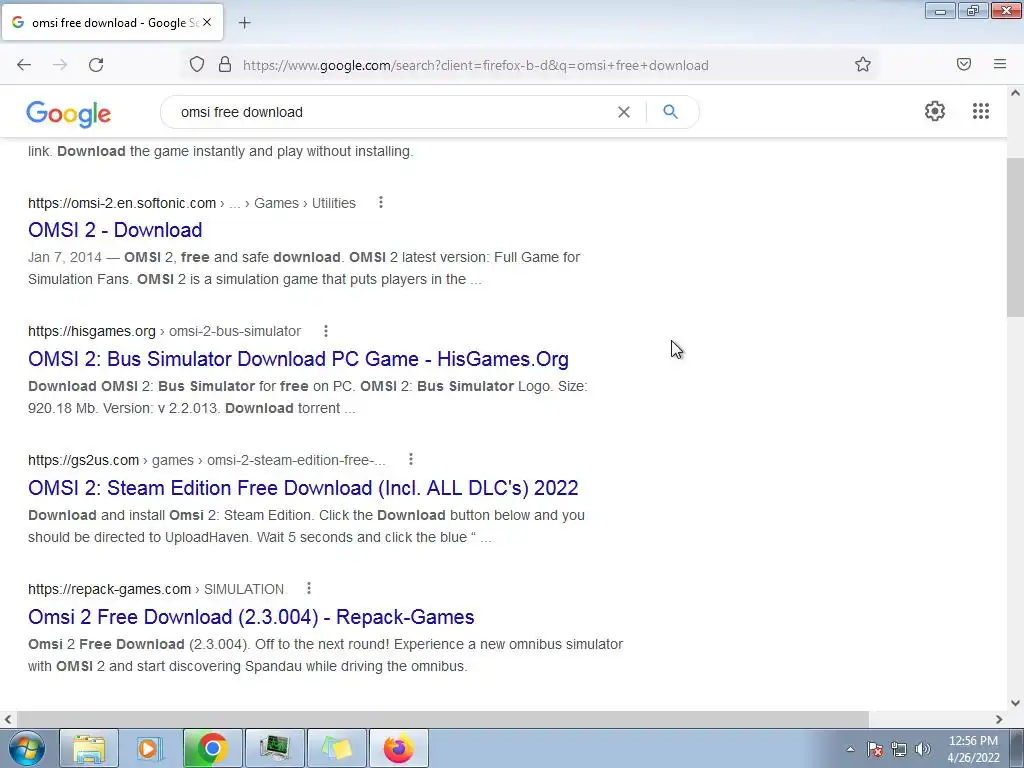Open options for softonic result
1024x768 pixels.
tap(381, 202)
